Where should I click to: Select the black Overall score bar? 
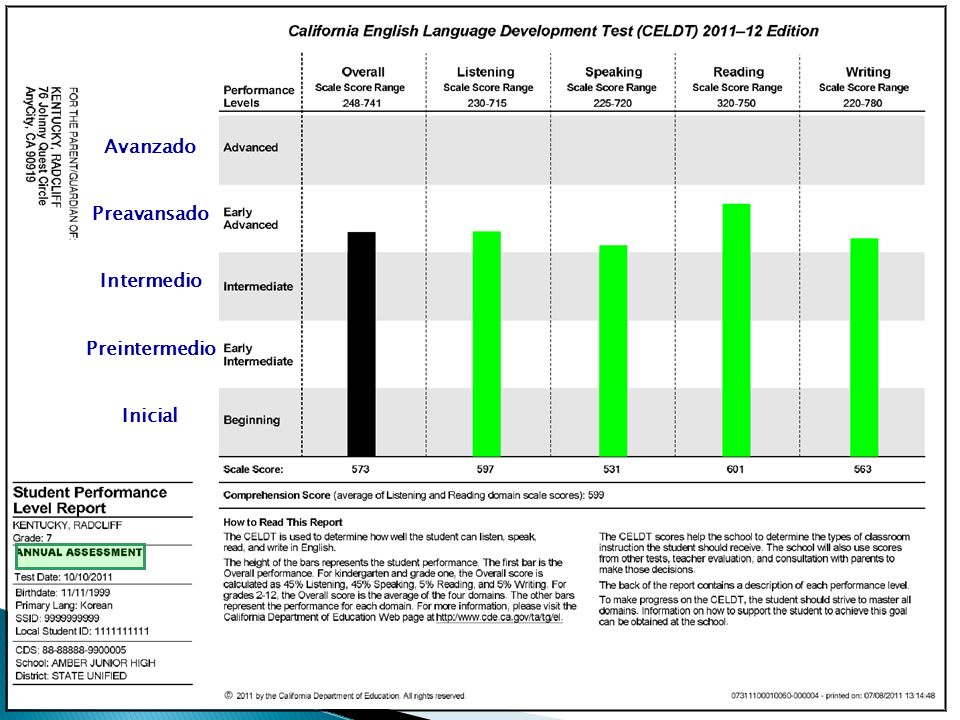(x=362, y=344)
